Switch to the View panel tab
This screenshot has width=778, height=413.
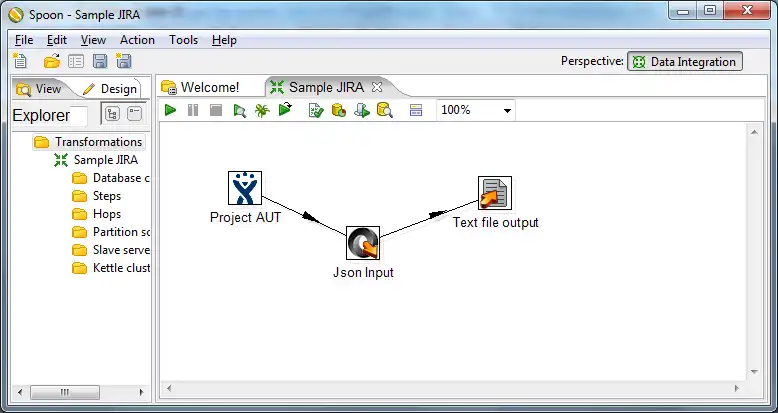40,89
